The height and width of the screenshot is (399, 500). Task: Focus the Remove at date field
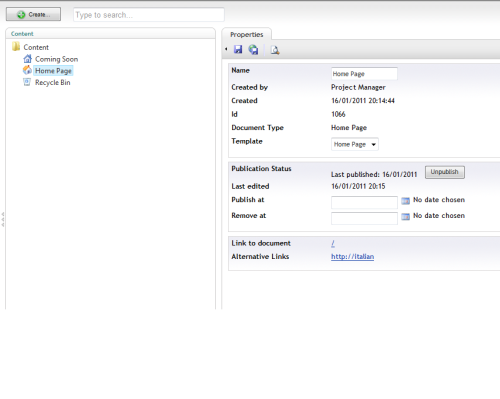(x=364, y=218)
